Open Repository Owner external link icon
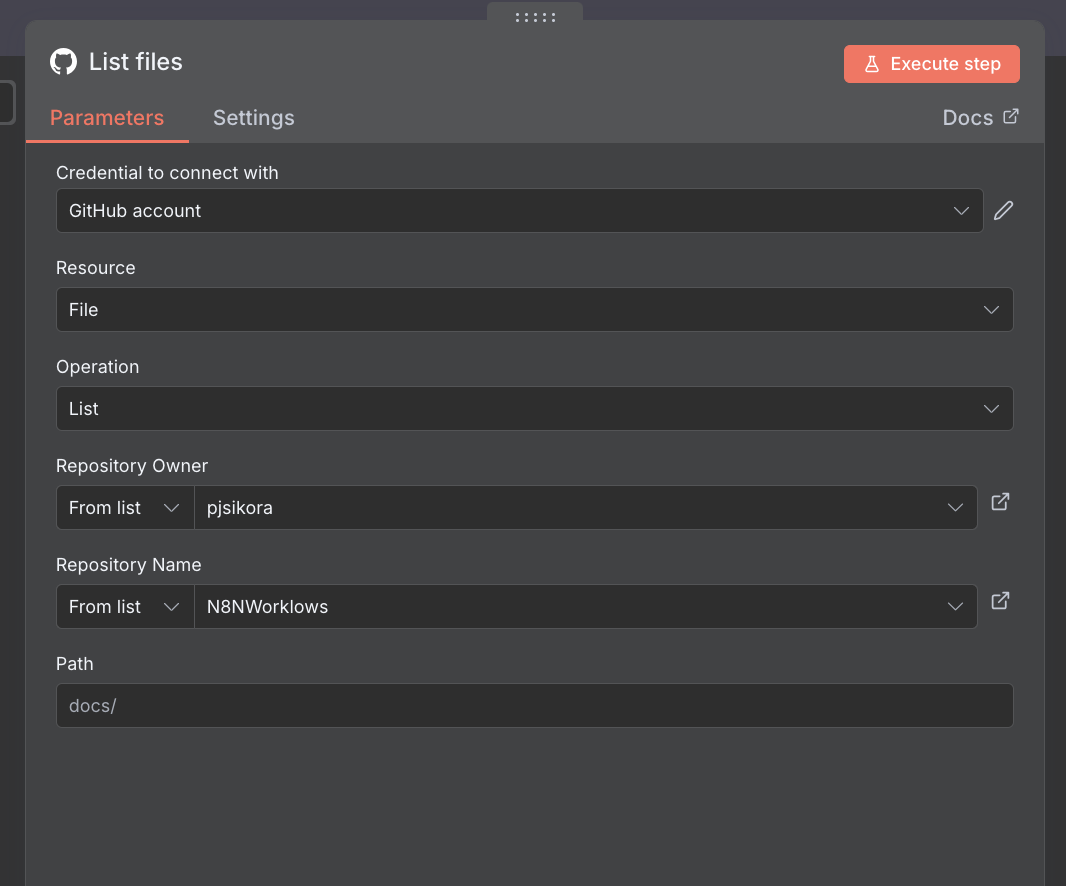 point(1000,502)
